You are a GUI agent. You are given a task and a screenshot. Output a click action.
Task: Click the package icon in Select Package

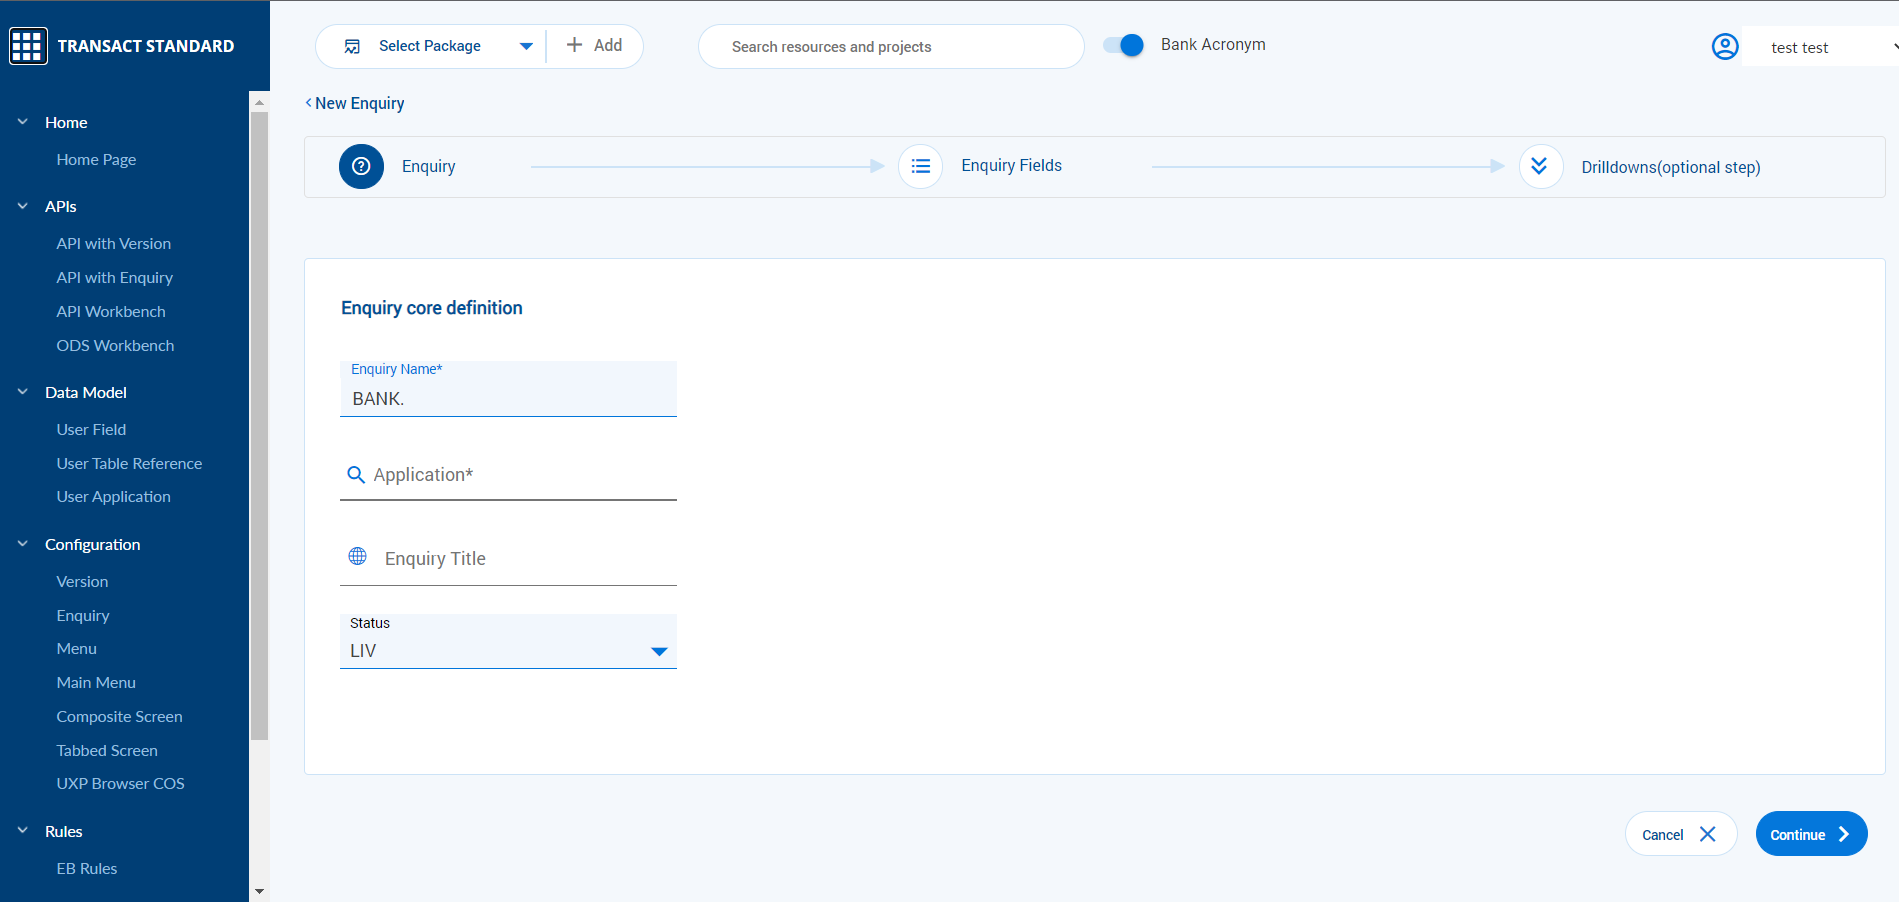352,47
